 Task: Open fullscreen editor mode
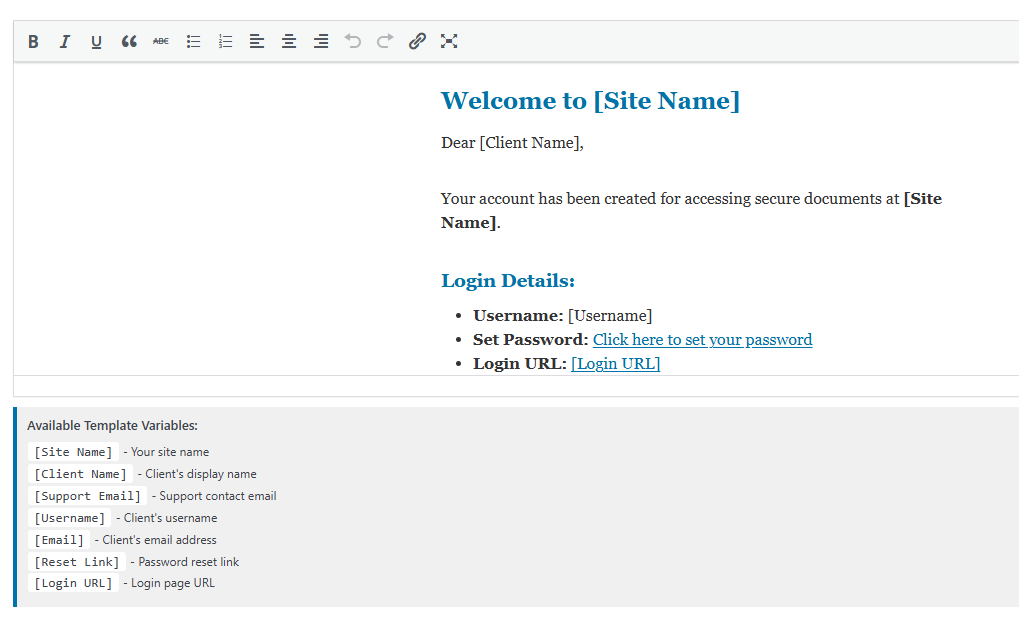click(x=448, y=42)
